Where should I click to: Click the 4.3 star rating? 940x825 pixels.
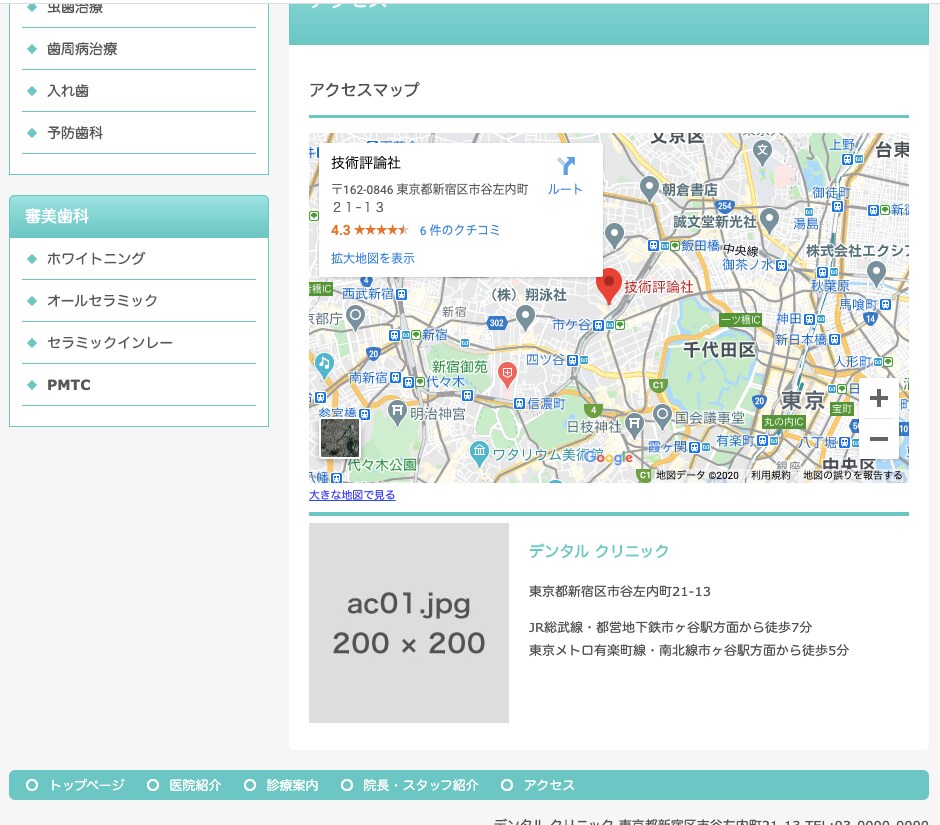[x=369, y=230]
